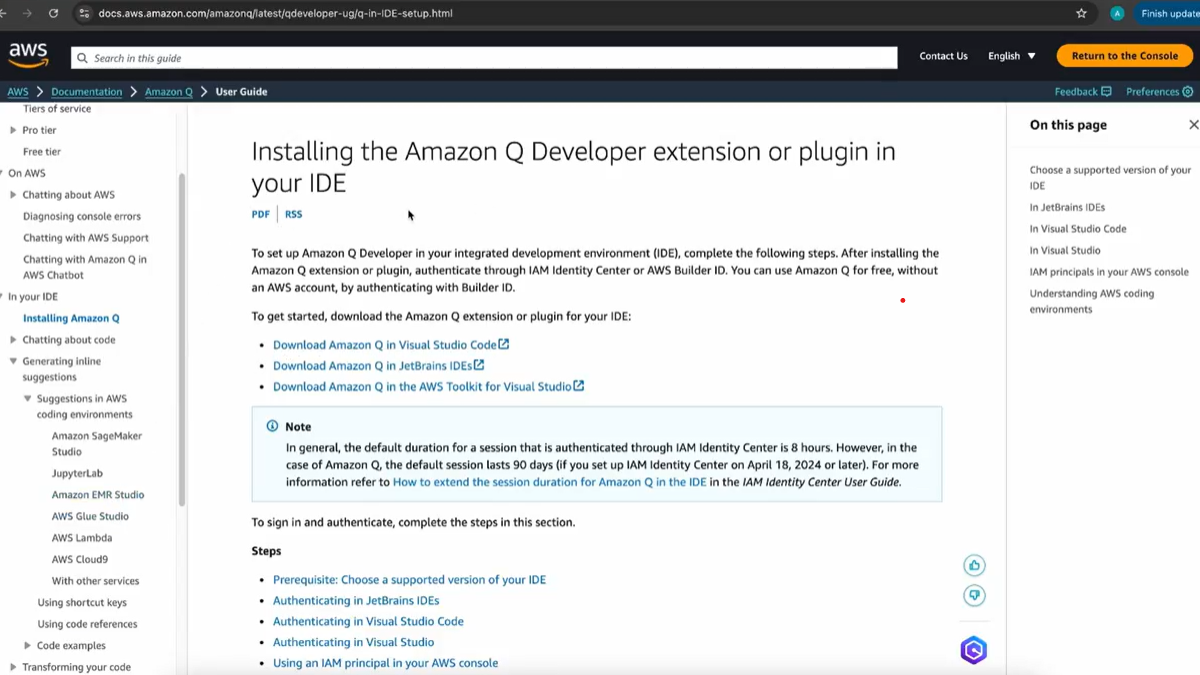Screen dimensions: 1200x675
Task: Close the On this page panel
Action: [1193, 125]
